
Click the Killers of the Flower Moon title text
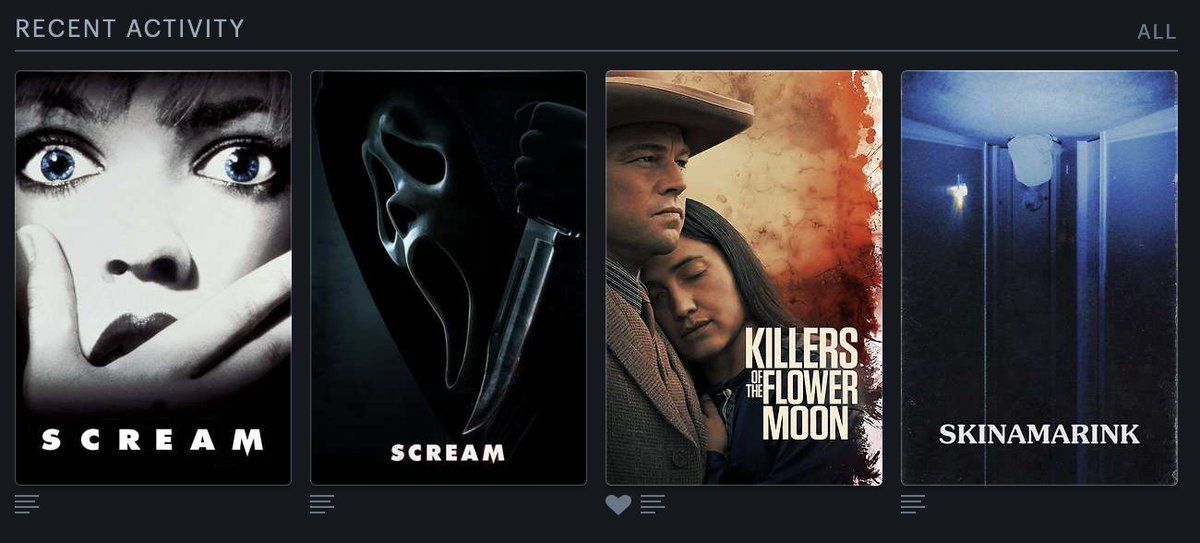[802, 384]
